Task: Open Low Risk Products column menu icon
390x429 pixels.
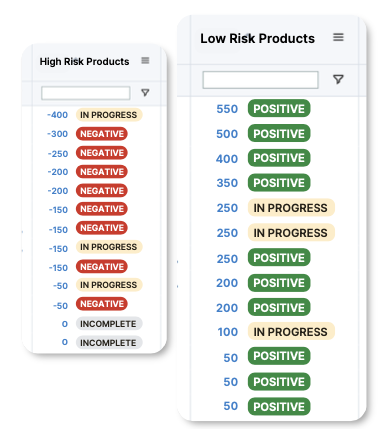Action: (338, 37)
